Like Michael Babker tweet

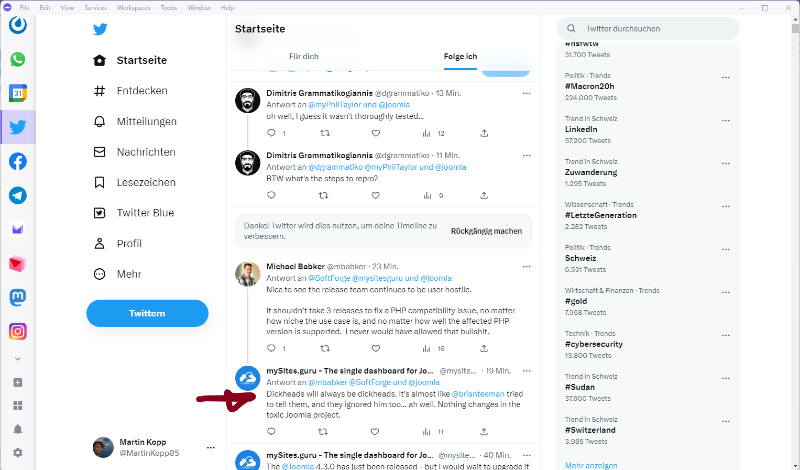pos(376,349)
